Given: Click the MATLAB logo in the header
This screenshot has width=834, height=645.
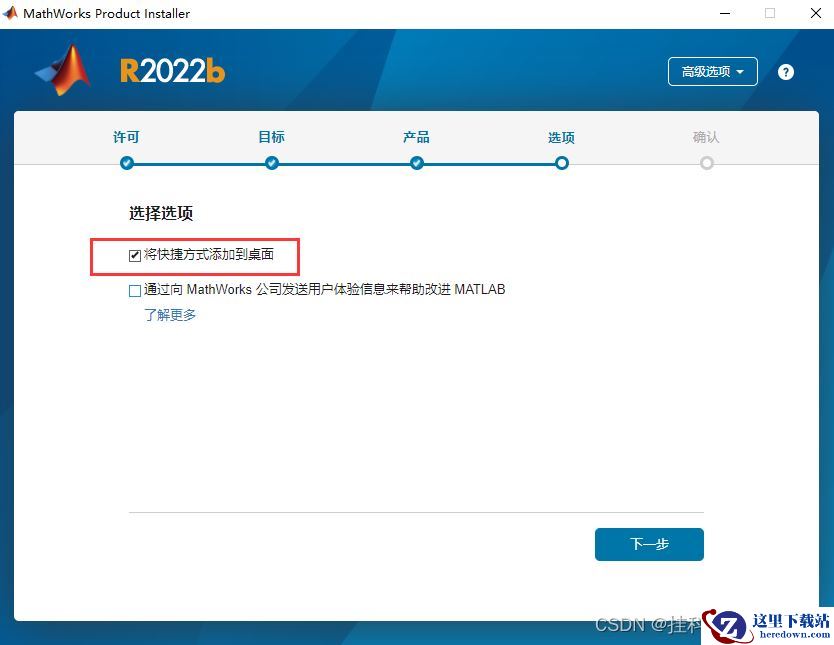Looking at the screenshot, I should coord(64,70).
